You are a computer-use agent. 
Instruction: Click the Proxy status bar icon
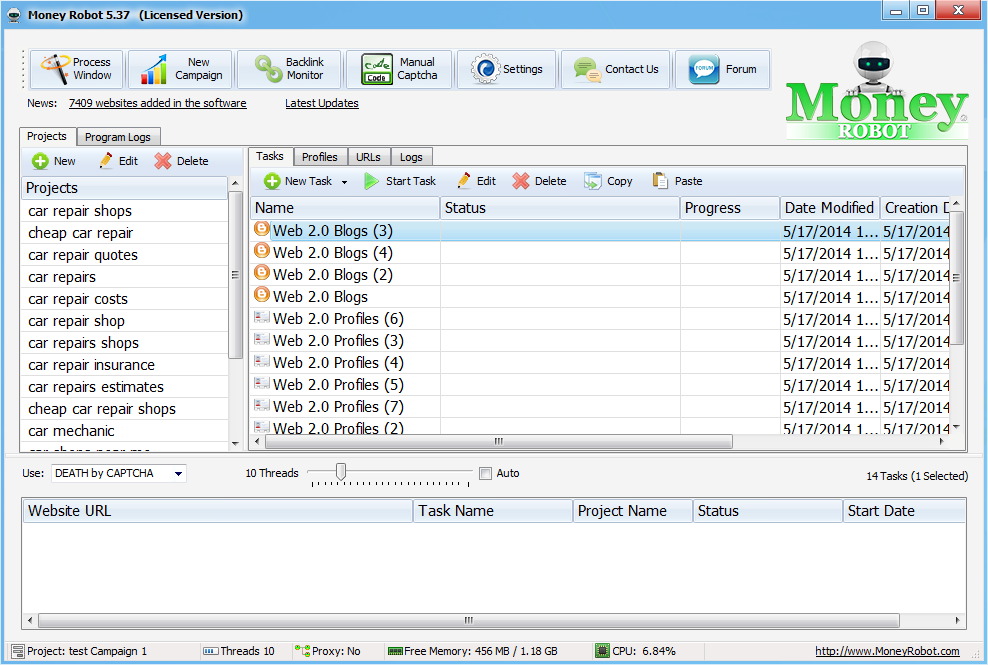tap(302, 651)
